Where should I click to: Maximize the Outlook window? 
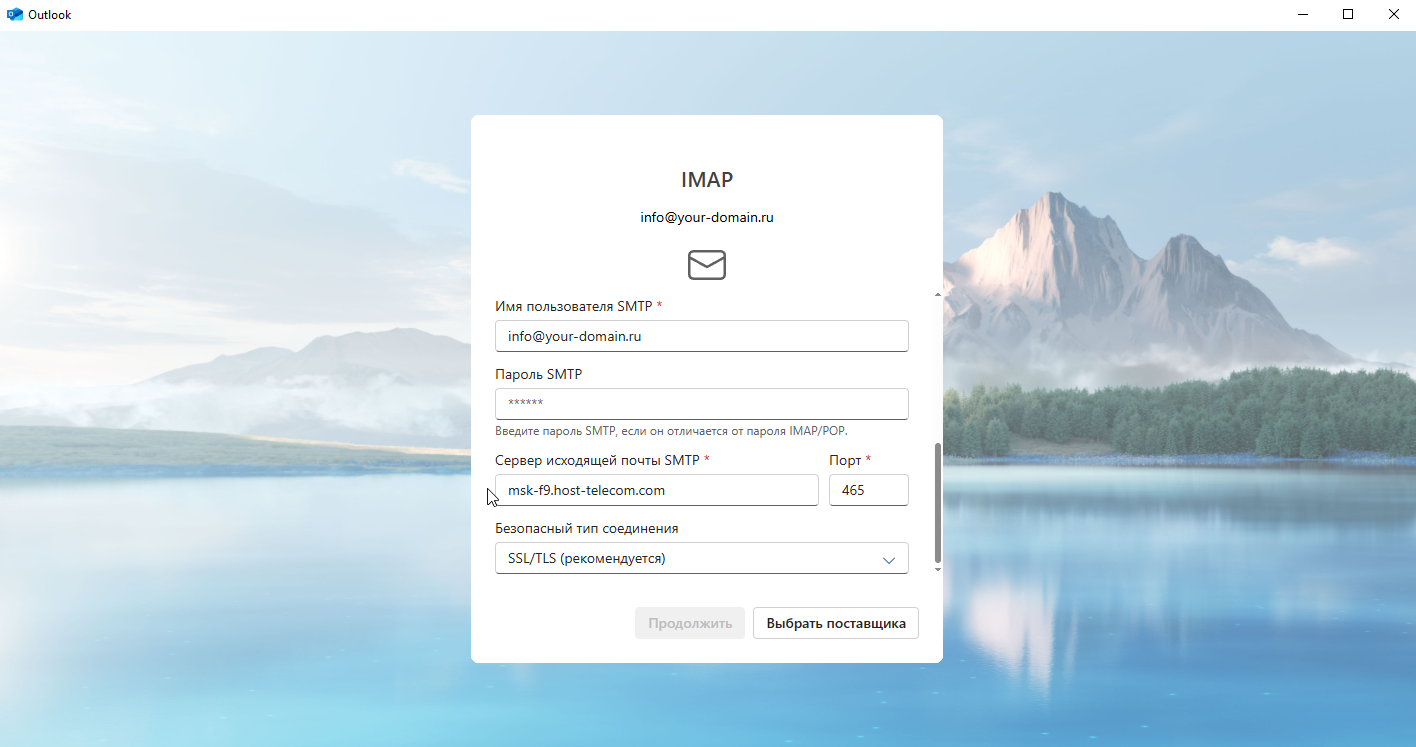pos(1348,15)
